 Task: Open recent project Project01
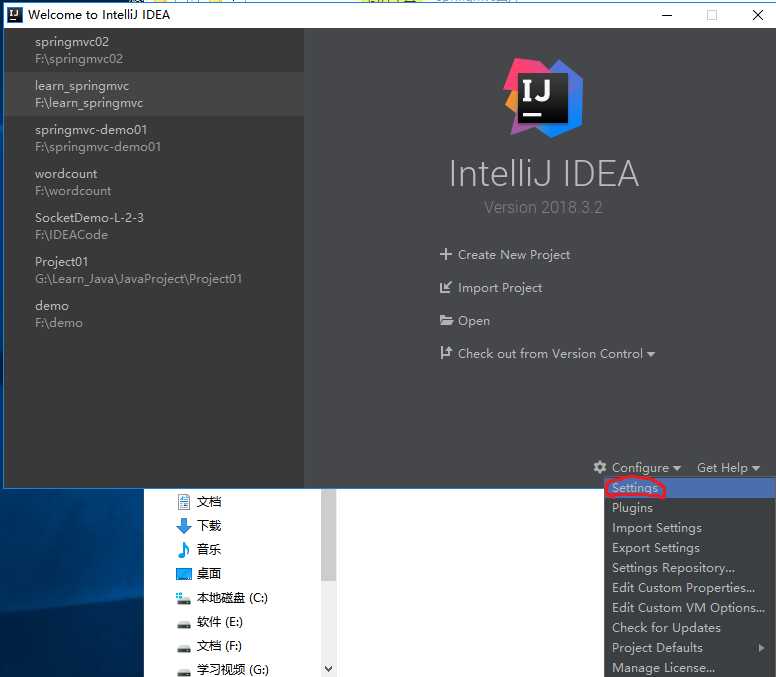click(154, 270)
